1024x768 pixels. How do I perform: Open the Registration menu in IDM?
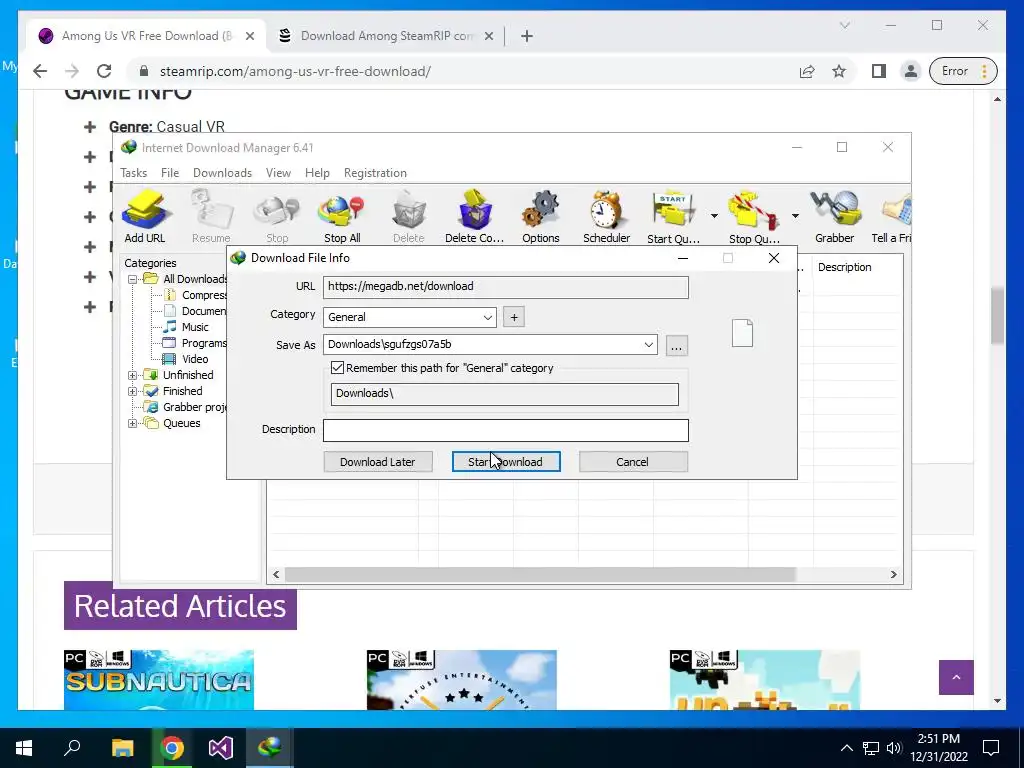point(376,173)
